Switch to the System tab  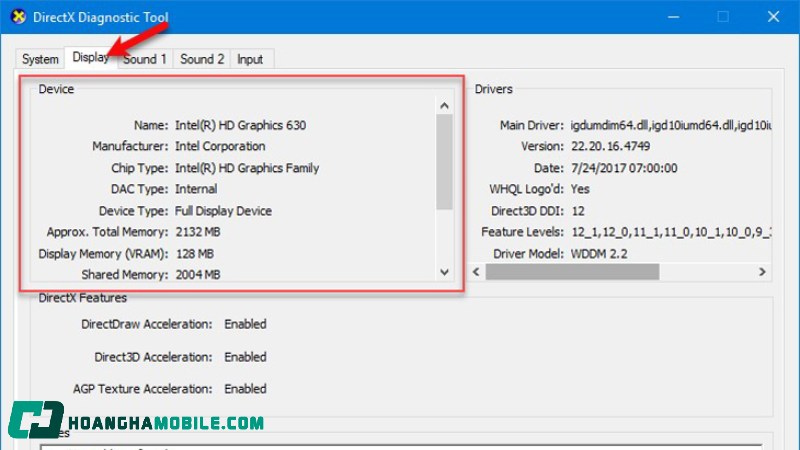[x=40, y=59]
